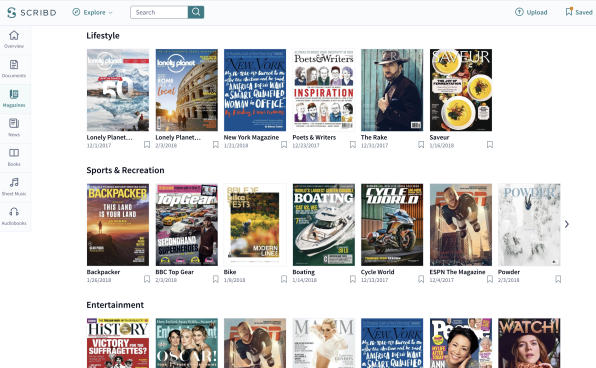Click the magnifying glass search button
Viewport: 596px width, 368px height.
pos(196,12)
